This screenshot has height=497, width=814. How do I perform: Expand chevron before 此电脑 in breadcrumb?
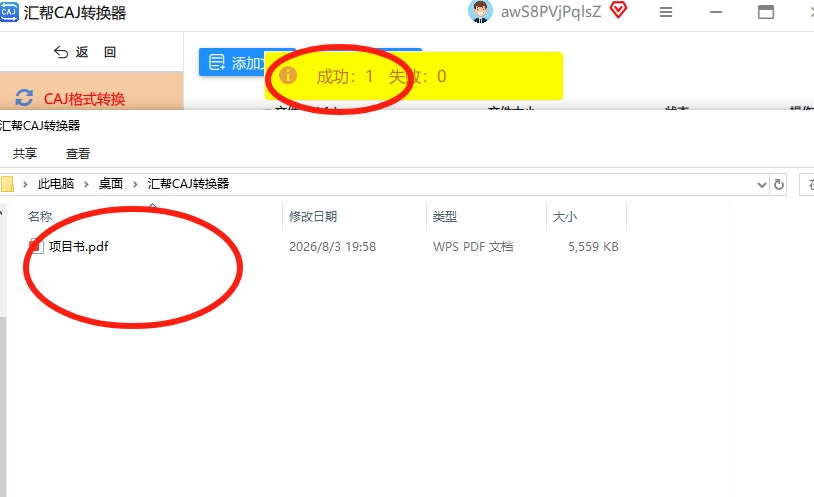(x=25, y=184)
